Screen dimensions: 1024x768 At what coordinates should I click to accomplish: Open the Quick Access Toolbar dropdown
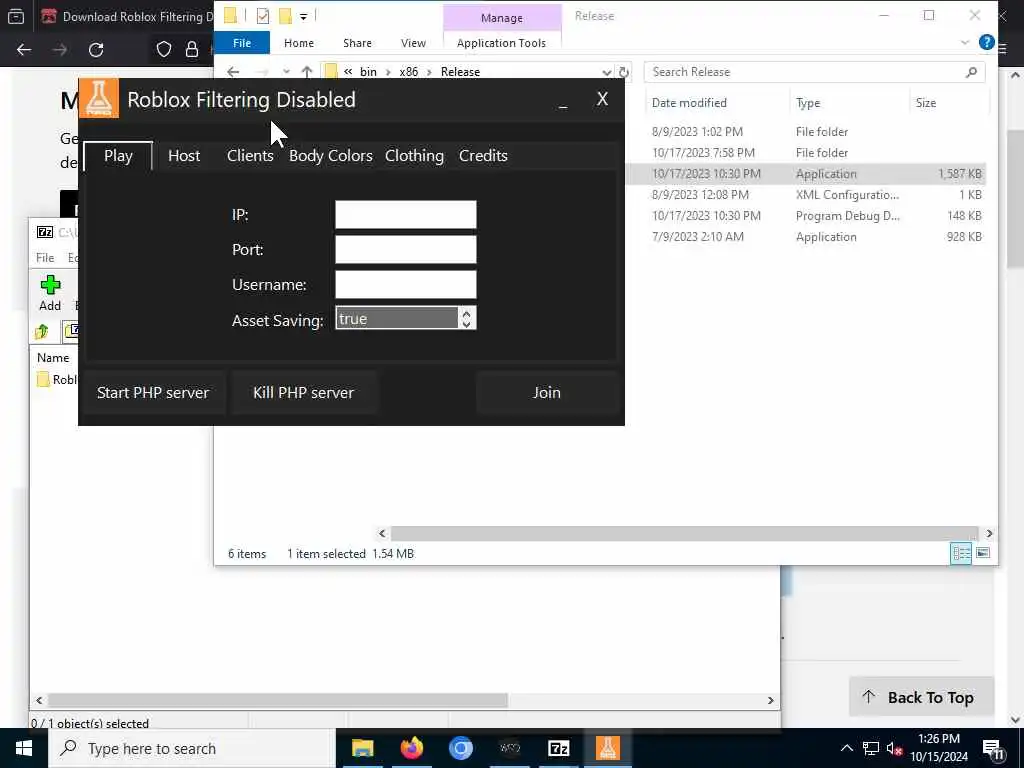[303, 17]
